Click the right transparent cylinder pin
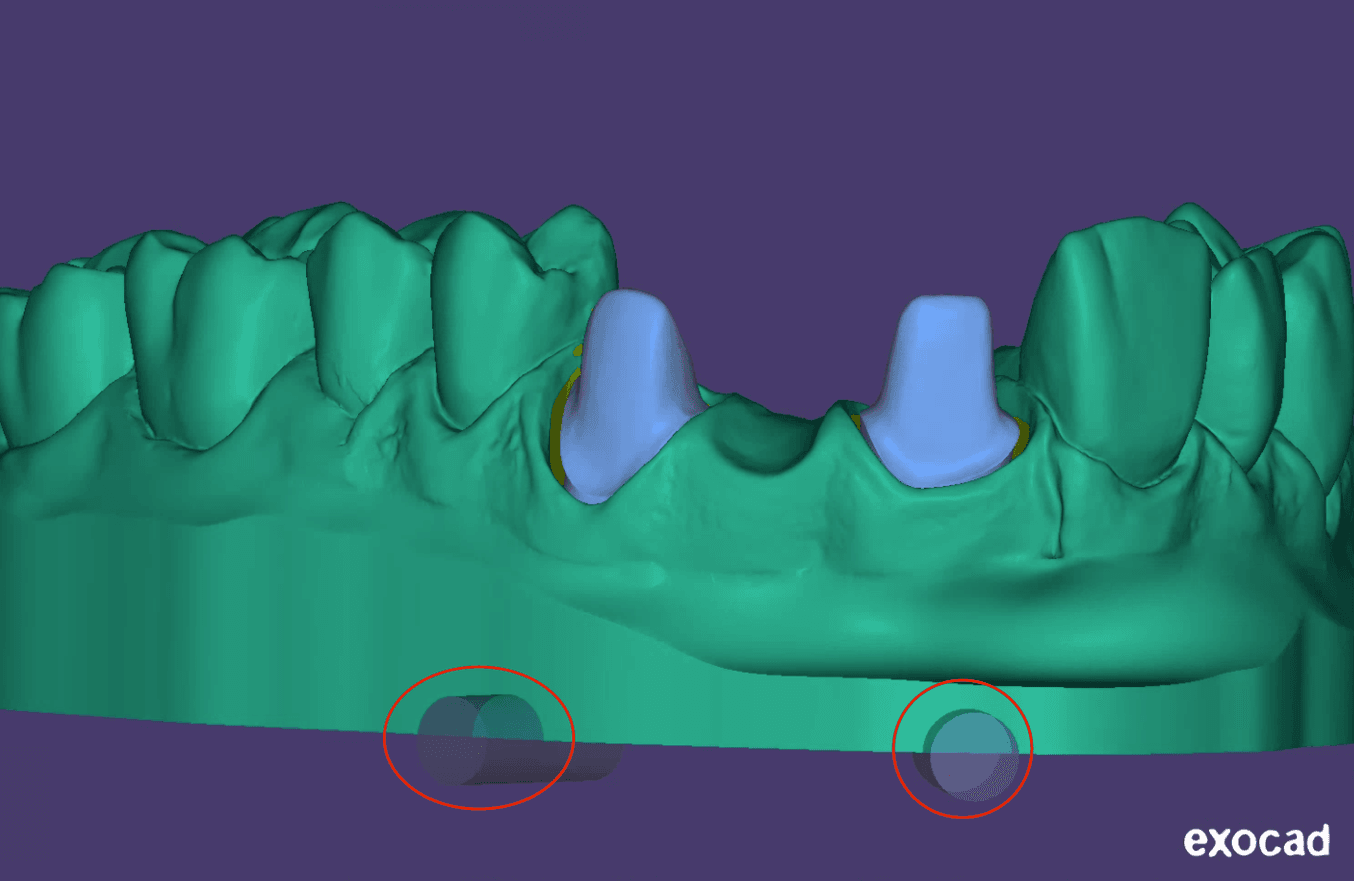 966,755
